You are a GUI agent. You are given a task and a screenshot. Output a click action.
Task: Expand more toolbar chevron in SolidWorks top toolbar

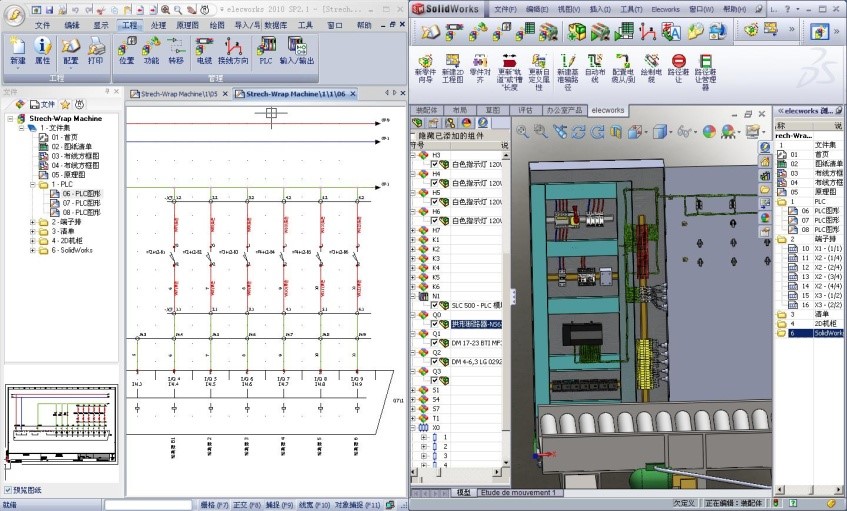pos(791,29)
